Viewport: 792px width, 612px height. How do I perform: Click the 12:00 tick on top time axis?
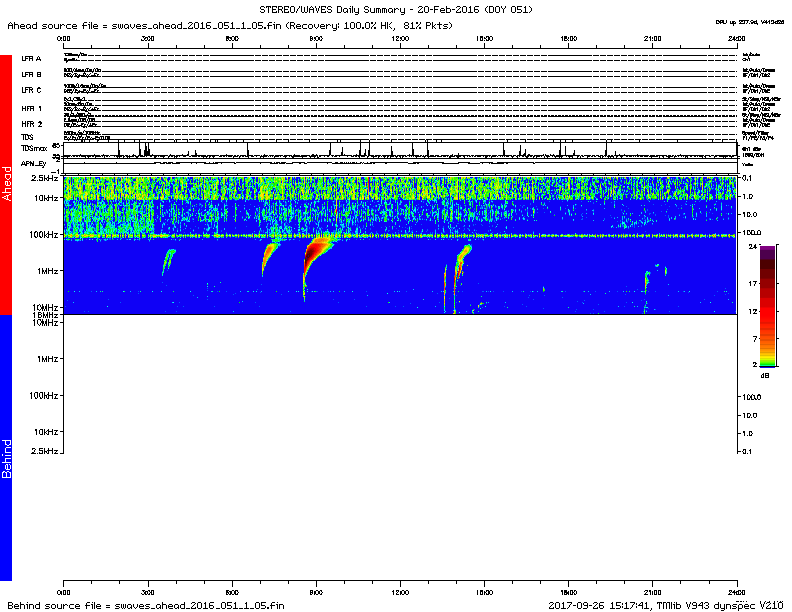(x=400, y=38)
